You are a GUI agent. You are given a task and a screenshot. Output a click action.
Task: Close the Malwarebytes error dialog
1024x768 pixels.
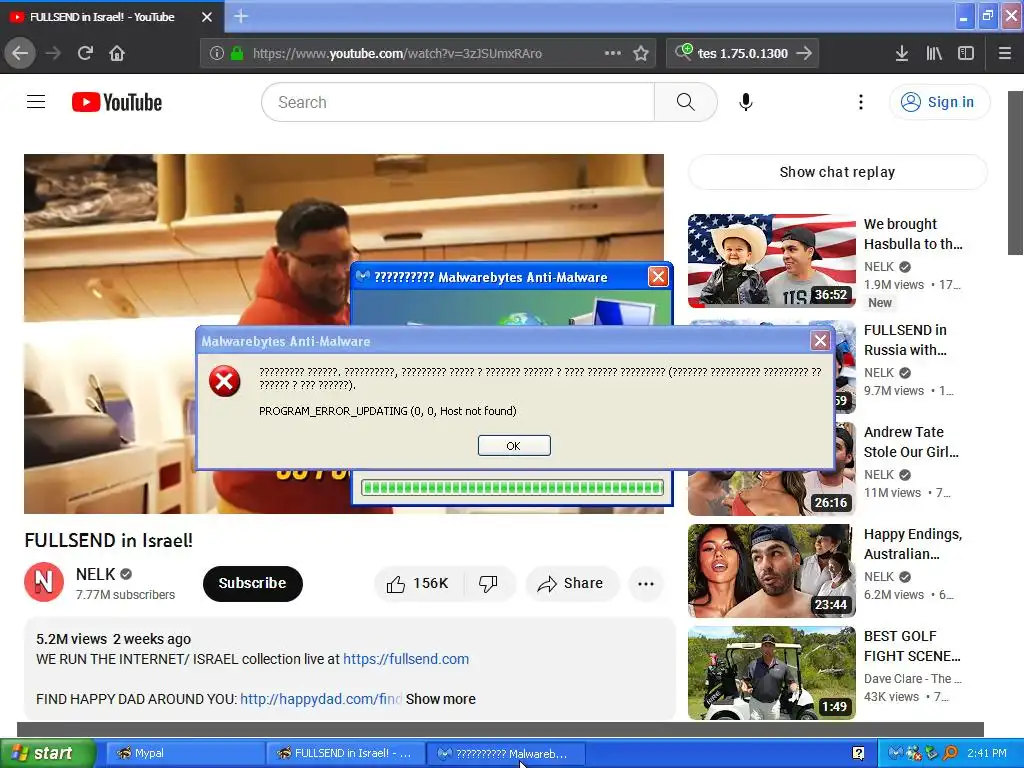coord(820,340)
